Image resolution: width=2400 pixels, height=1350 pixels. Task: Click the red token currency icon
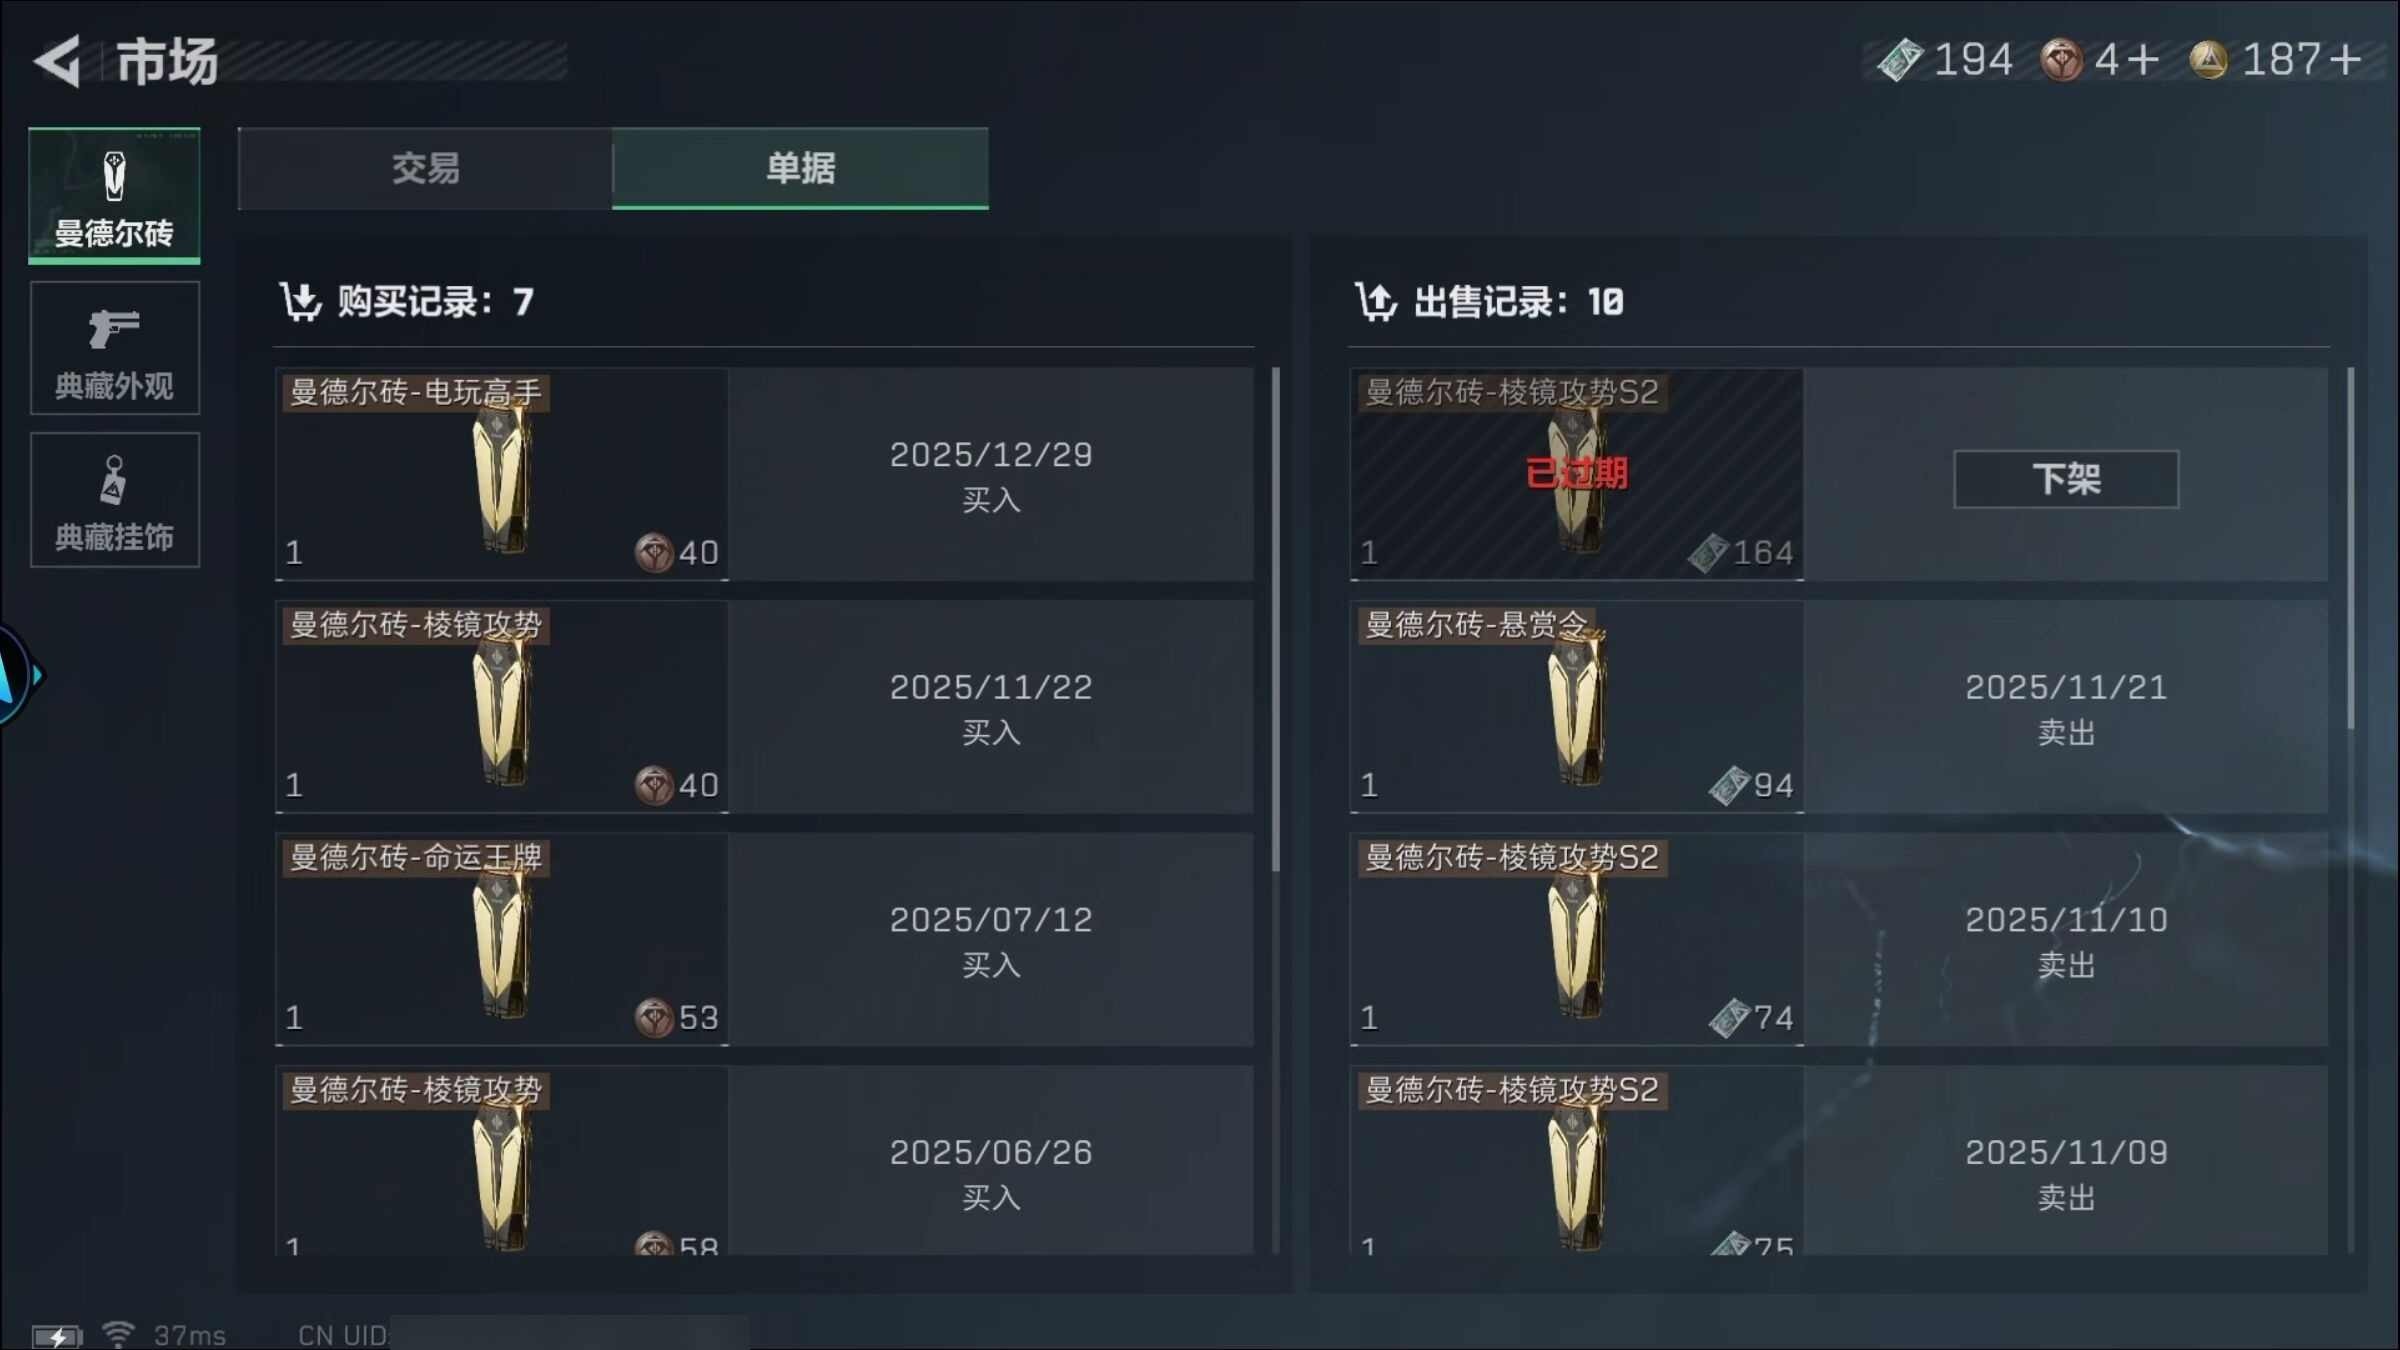[2061, 60]
